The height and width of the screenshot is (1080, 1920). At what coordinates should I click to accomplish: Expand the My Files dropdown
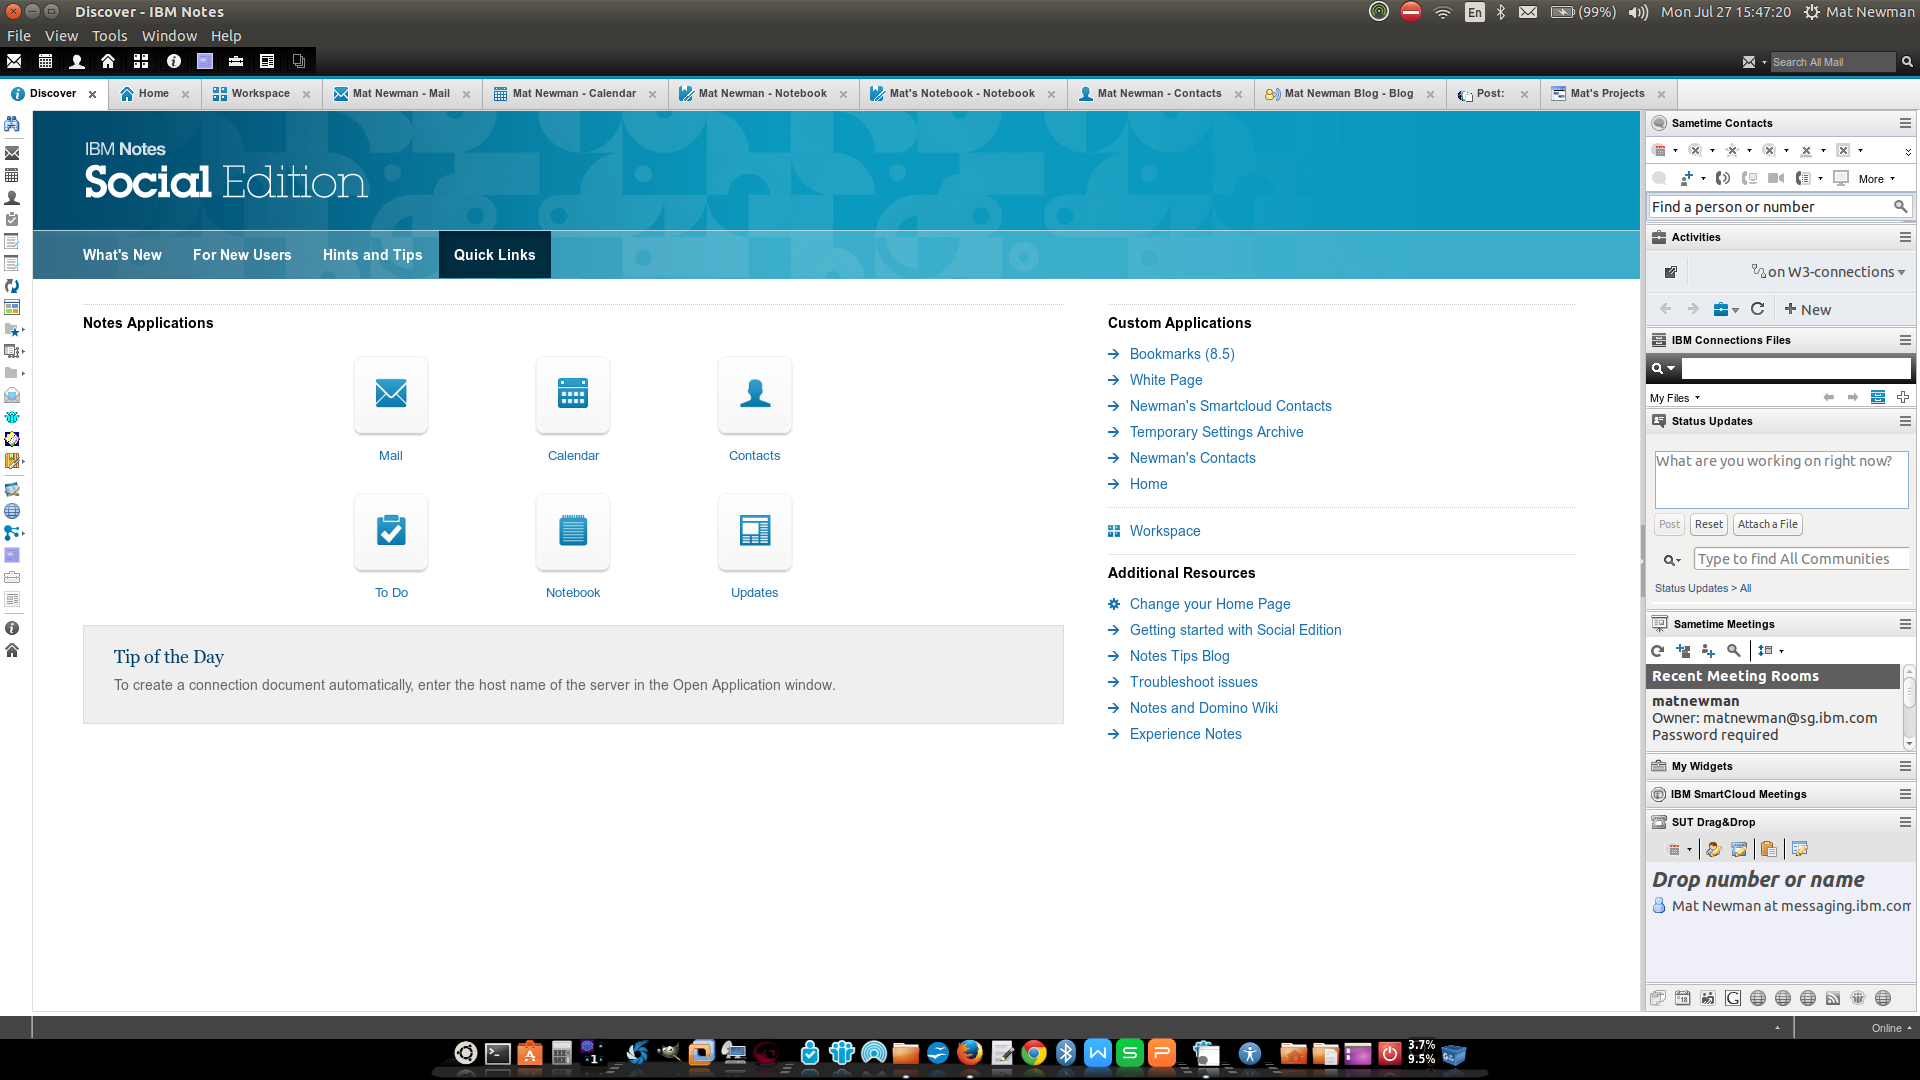(1675, 398)
